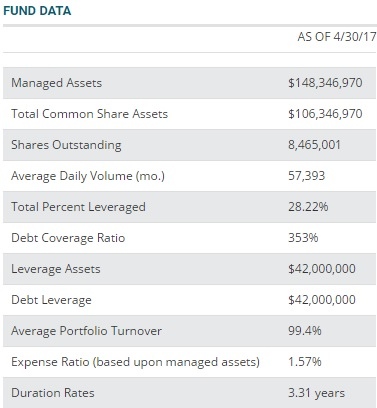Image resolution: width=377 pixels, height=408 pixels.
Task: Click the FUND DATA heading
Action: (x=37, y=11)
